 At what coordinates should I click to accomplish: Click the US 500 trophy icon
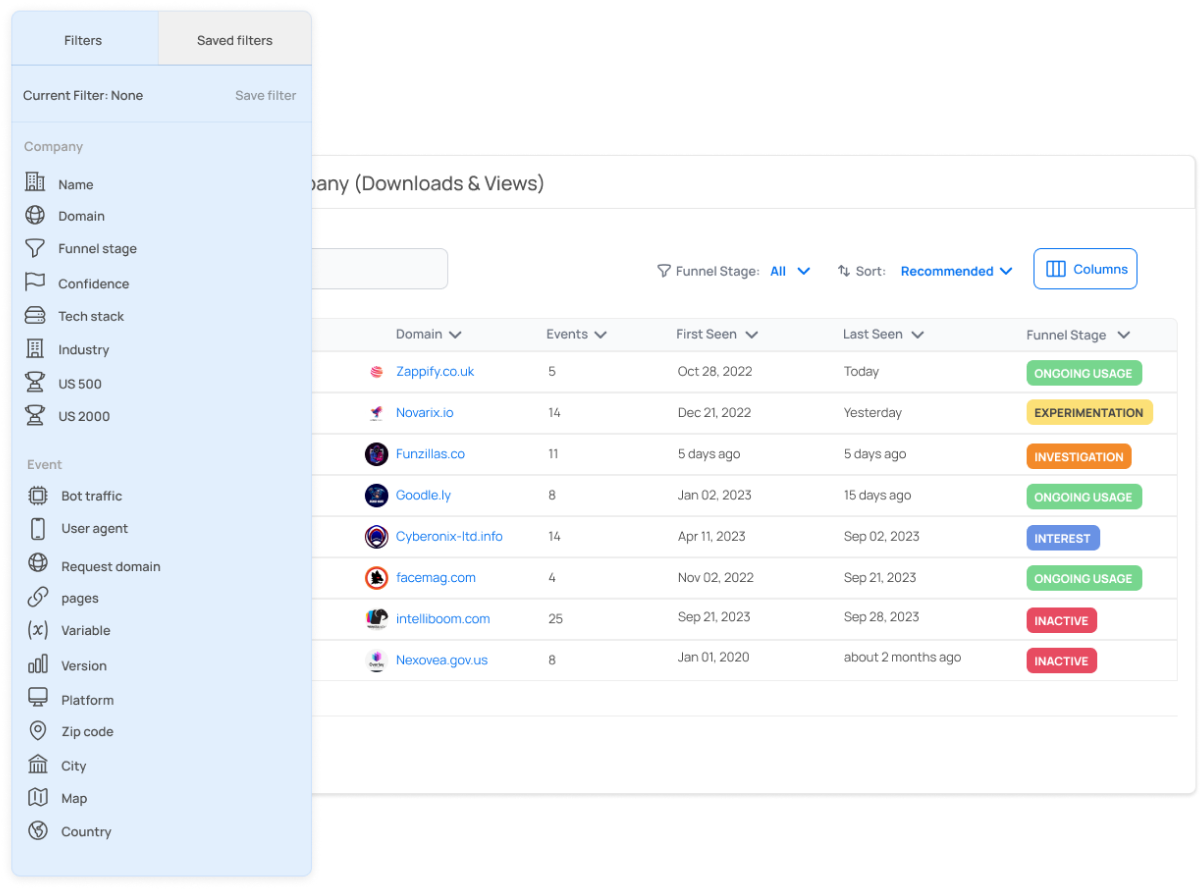35,383
